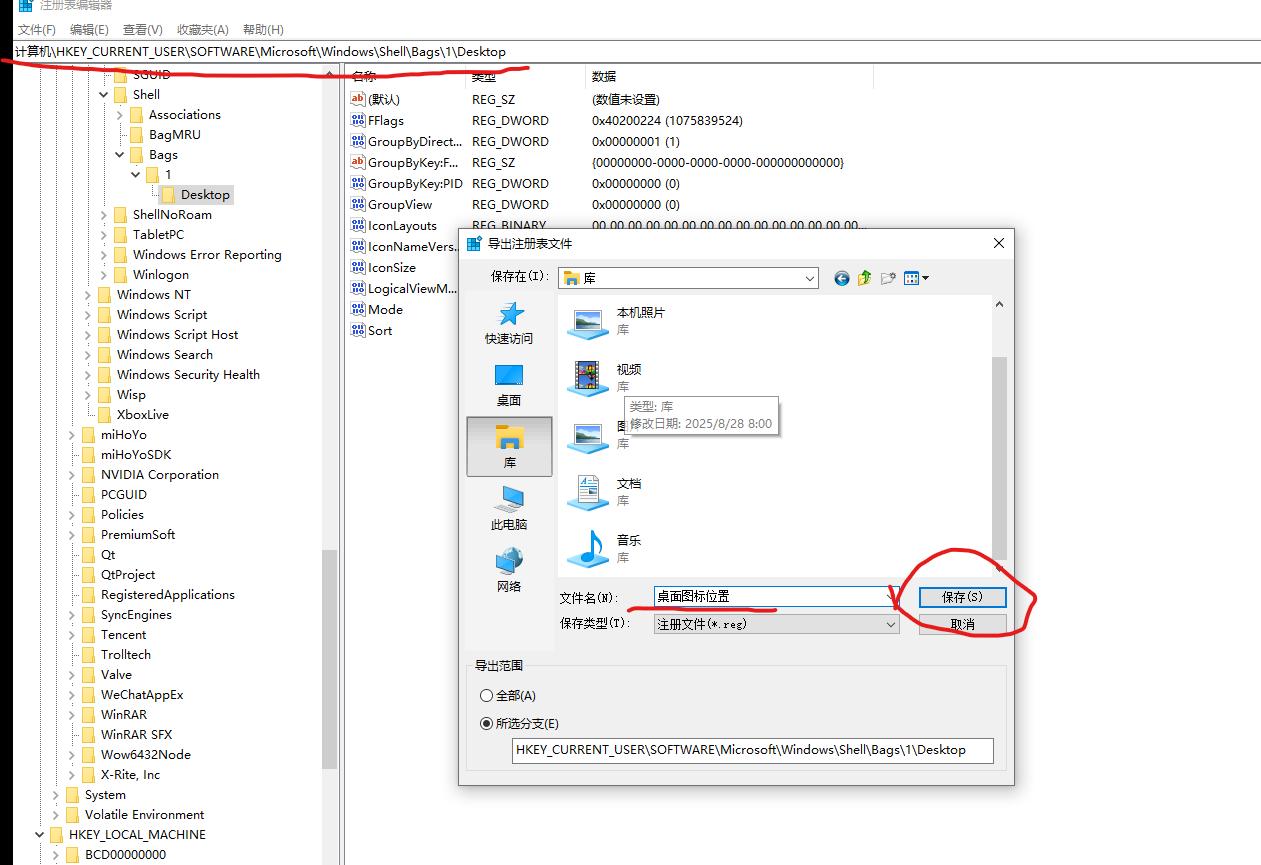Expand the Associations tree node

click(120, 115)
